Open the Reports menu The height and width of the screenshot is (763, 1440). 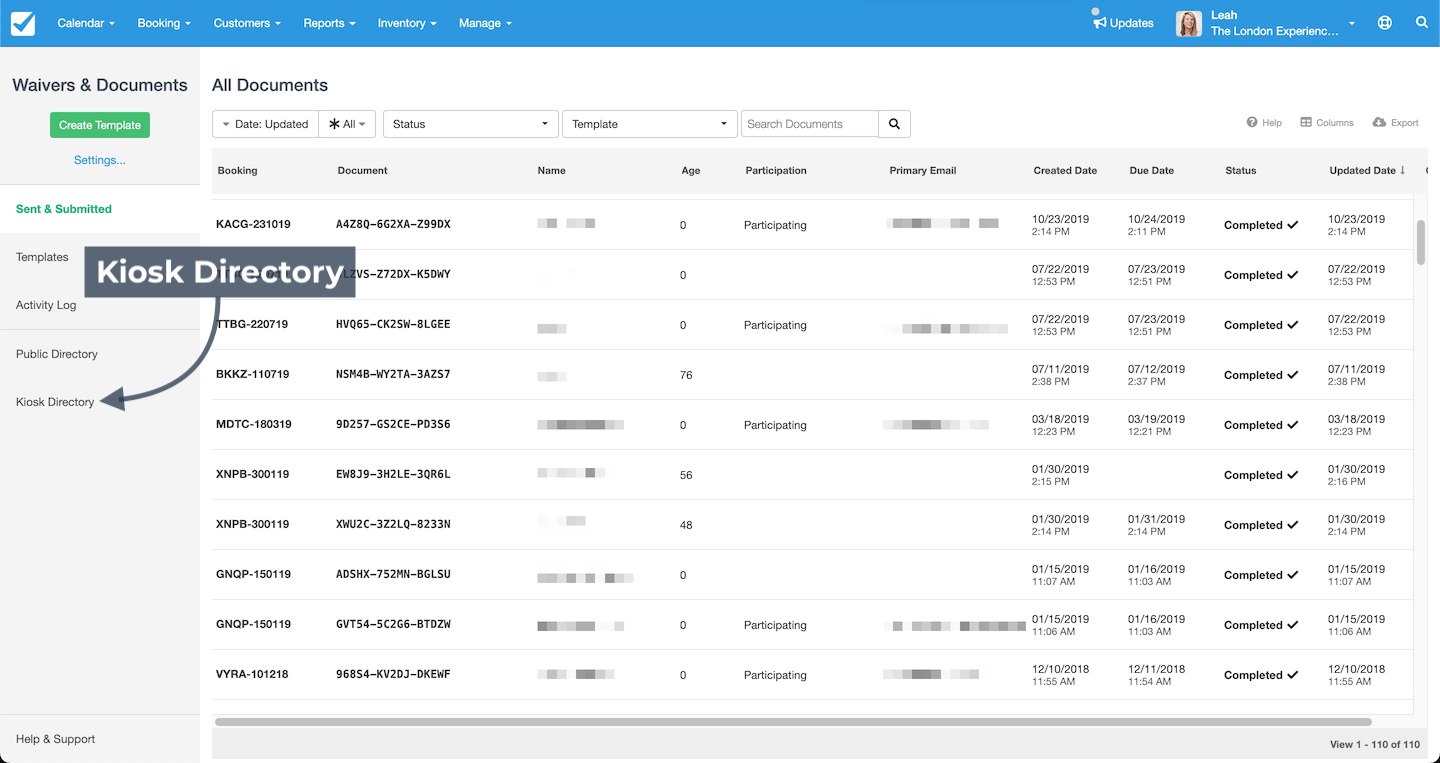[329, 23]
